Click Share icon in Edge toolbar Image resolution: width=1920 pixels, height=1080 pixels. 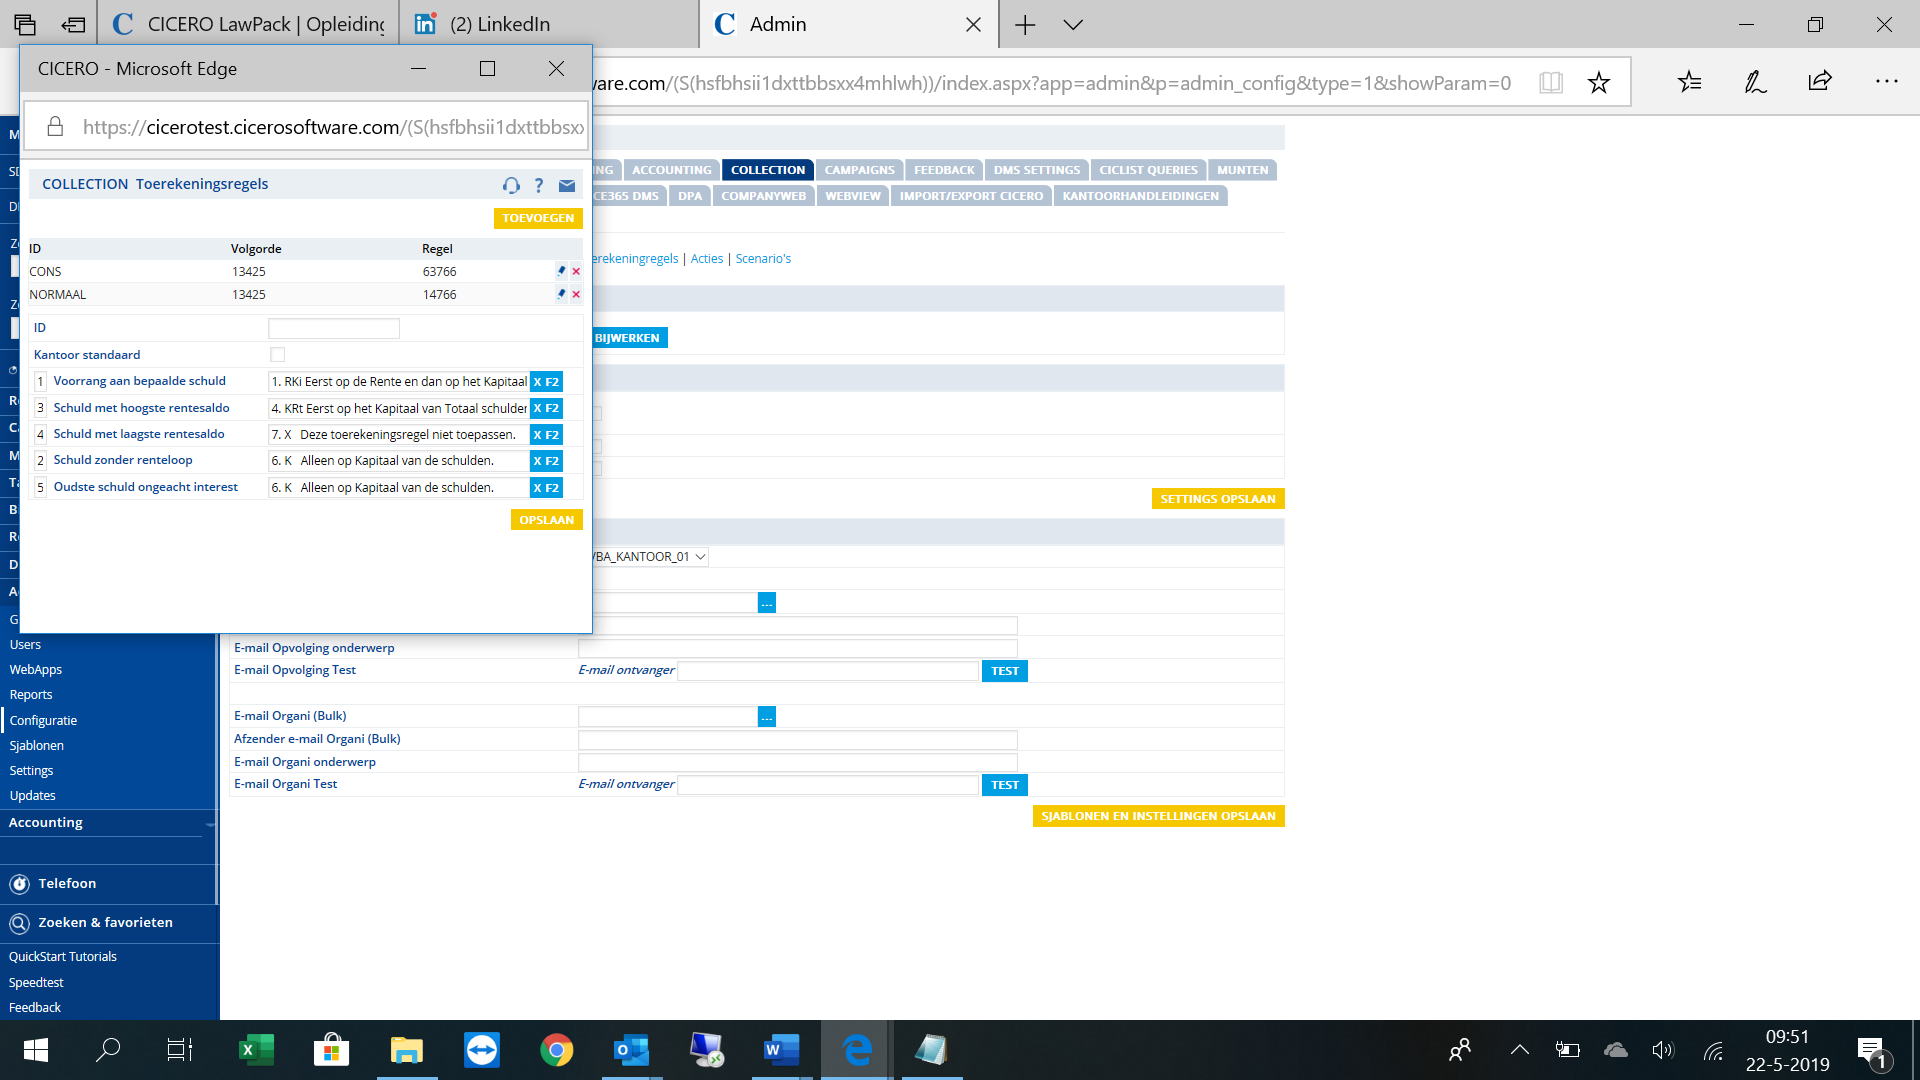click(x=1820, y=82)
